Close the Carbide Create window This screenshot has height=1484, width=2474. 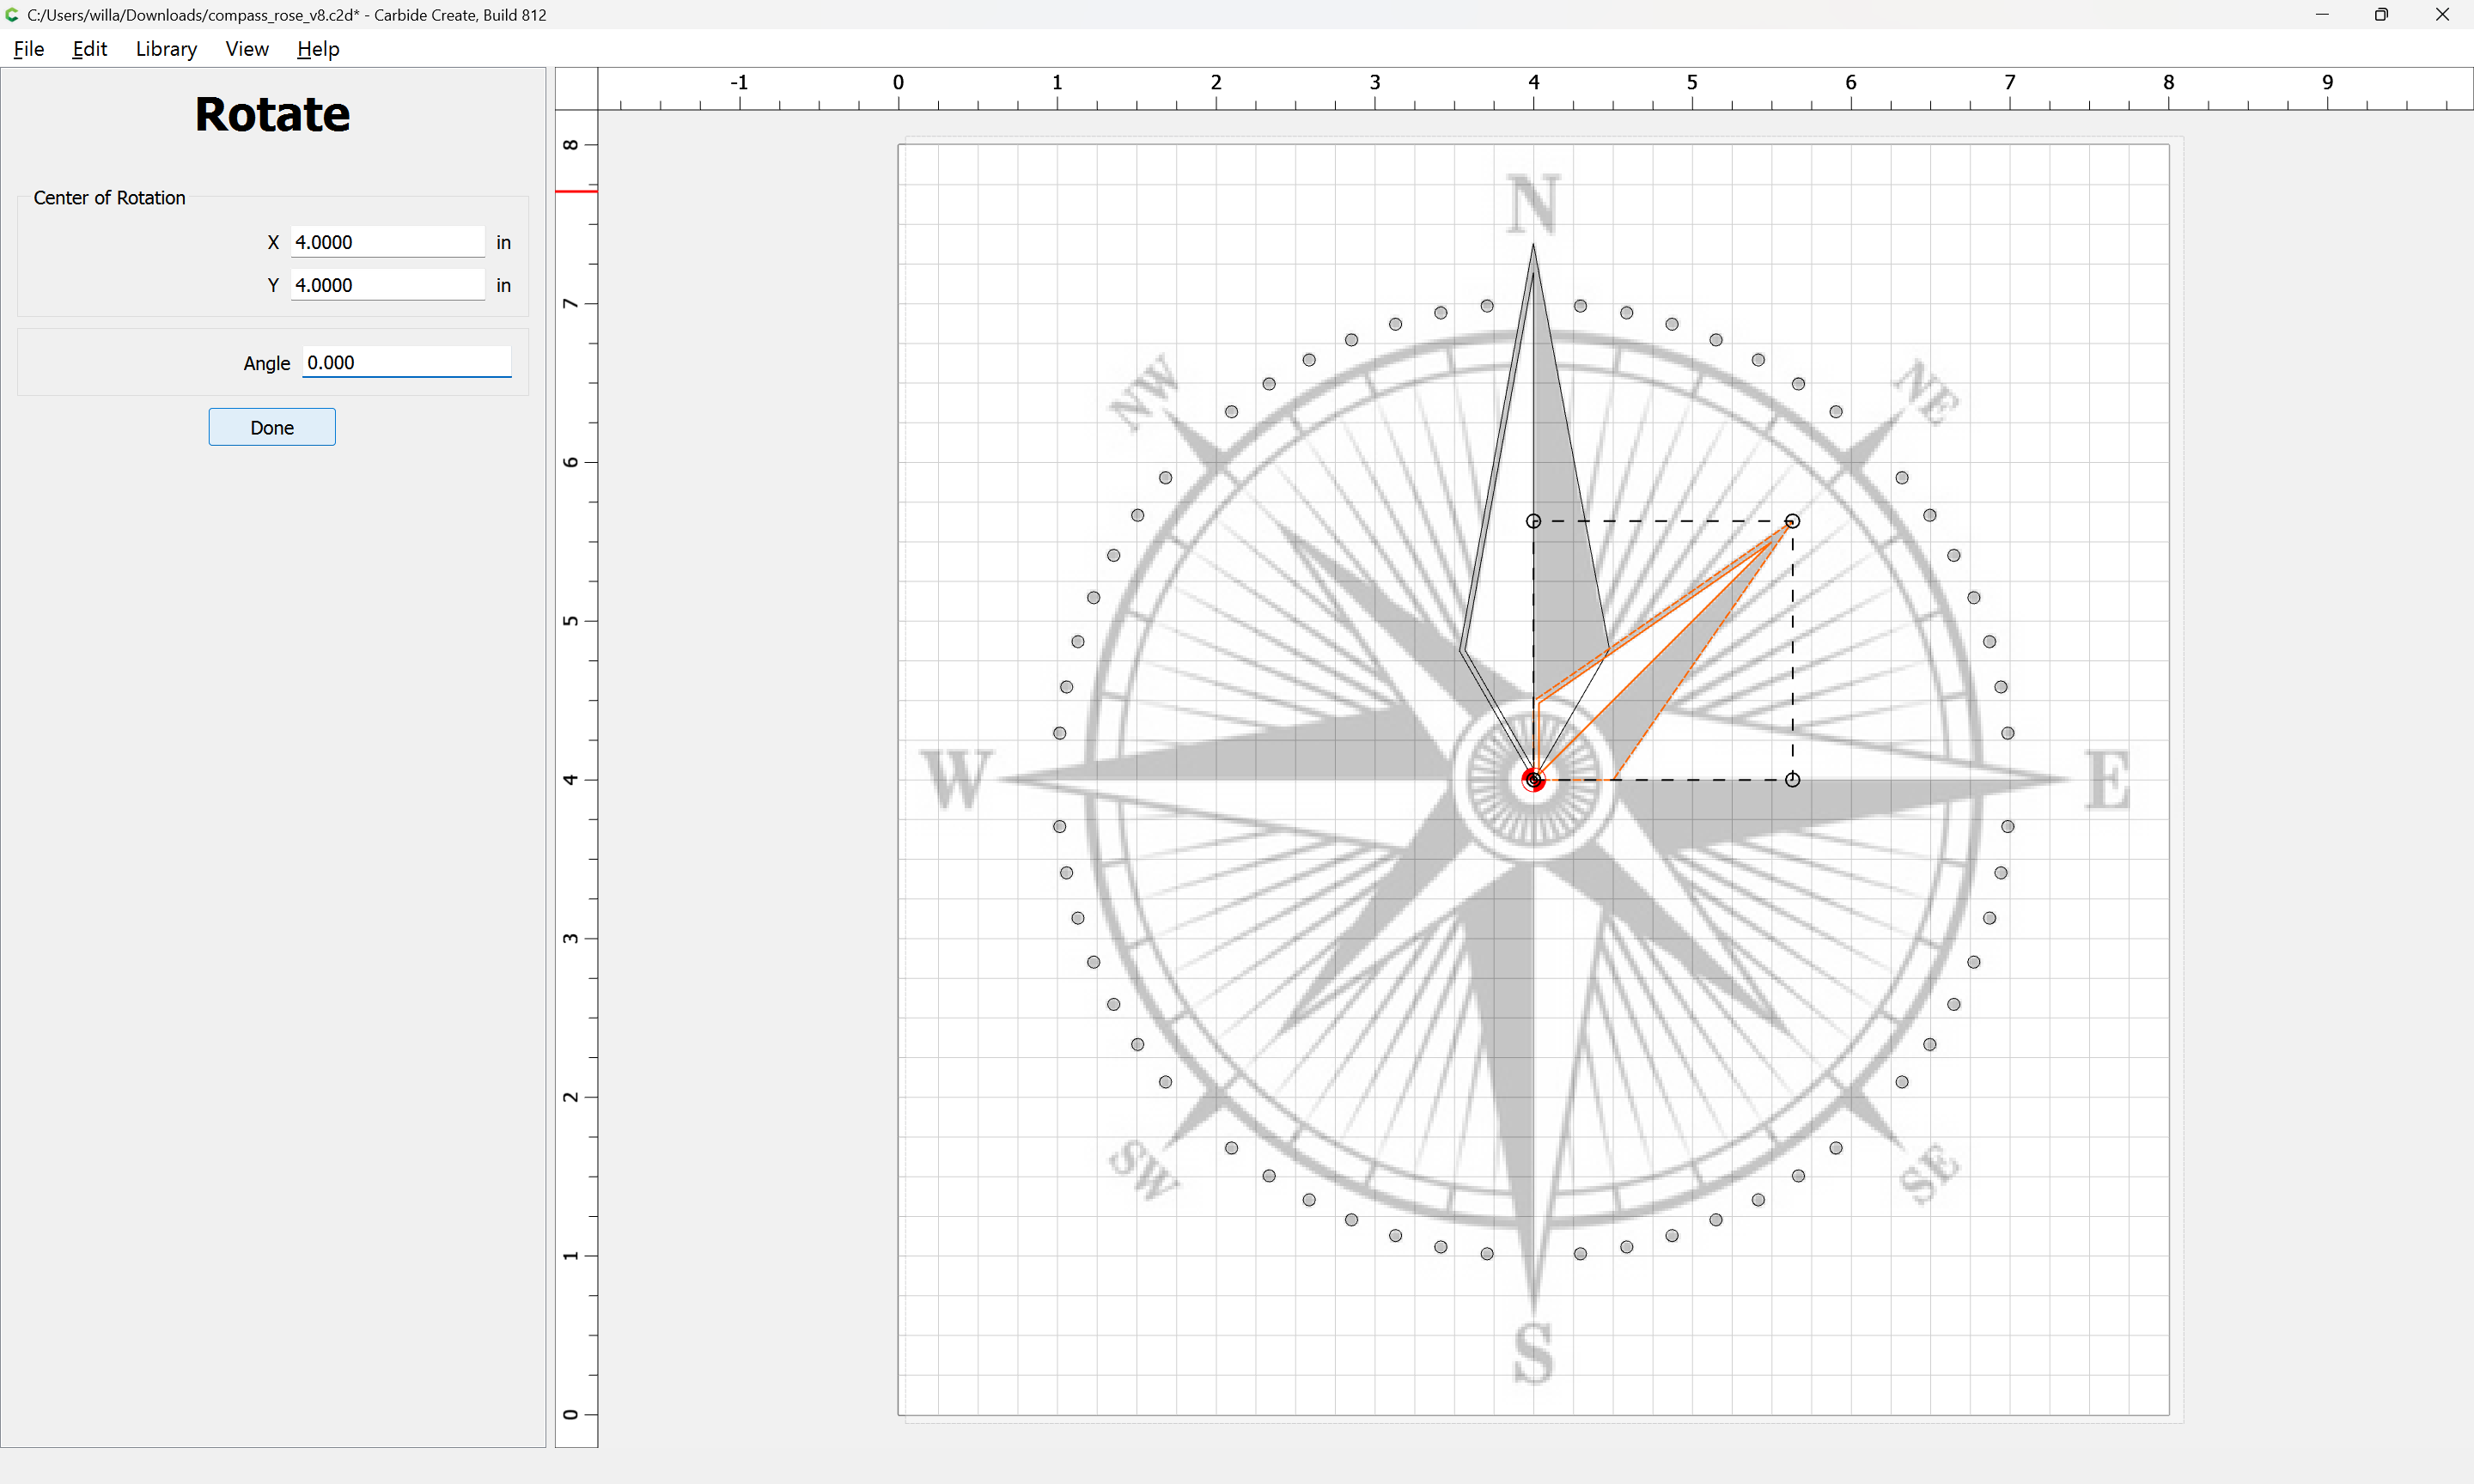point(2442,15)
